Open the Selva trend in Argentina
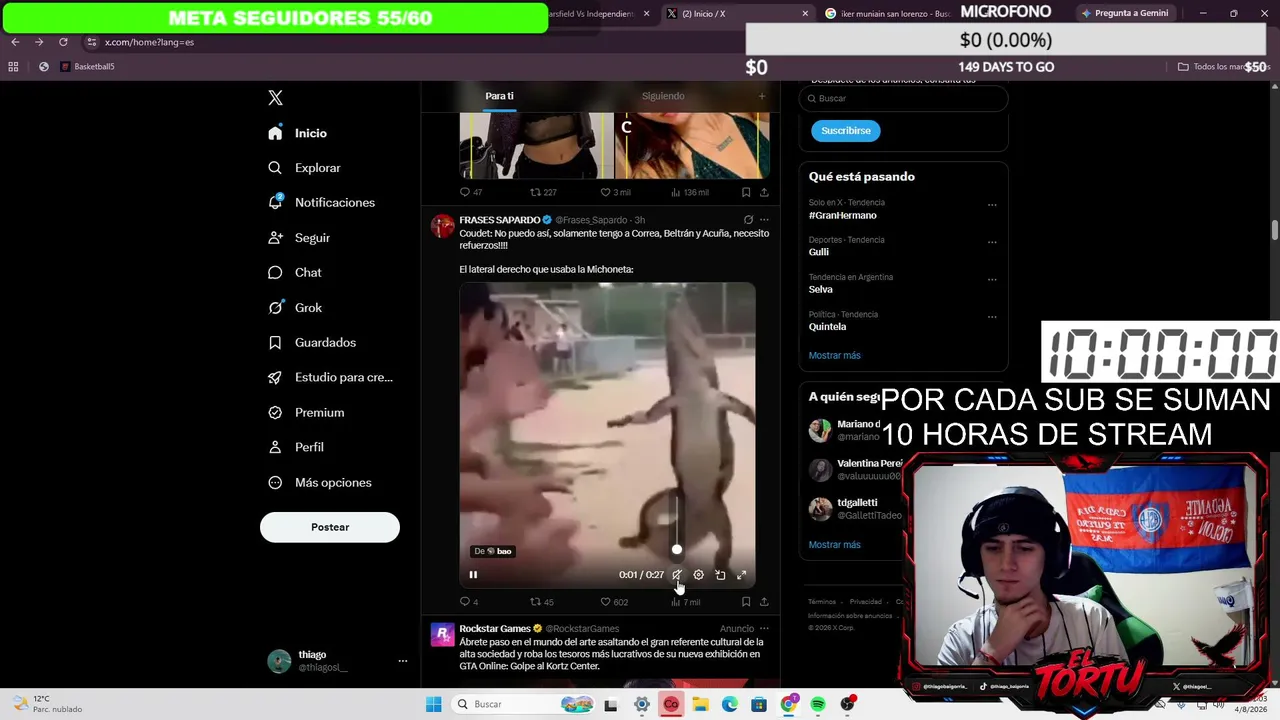This screenshot has width=1280, height=720. pos(821,290)
